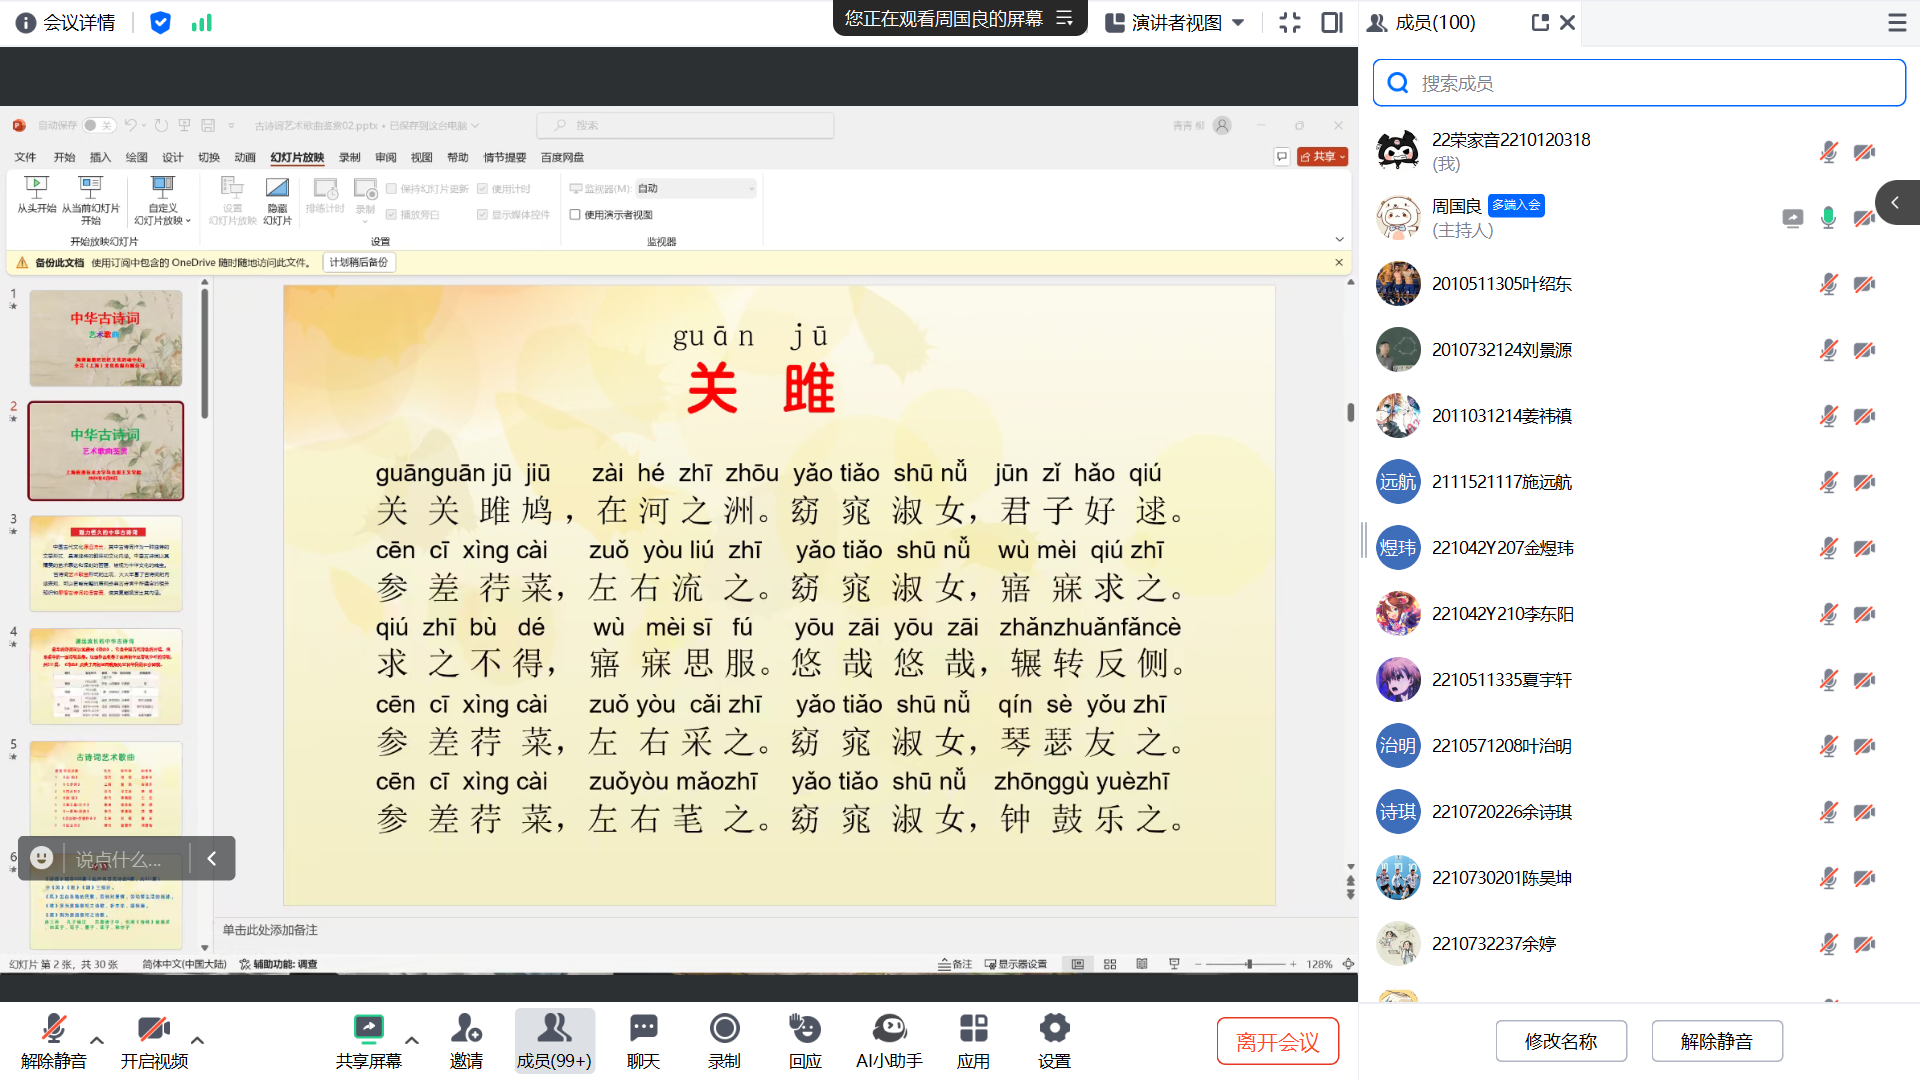Click the 搜索成员 search field
Viewport: 1920px width, 1080px height.
coord(1640,83)
